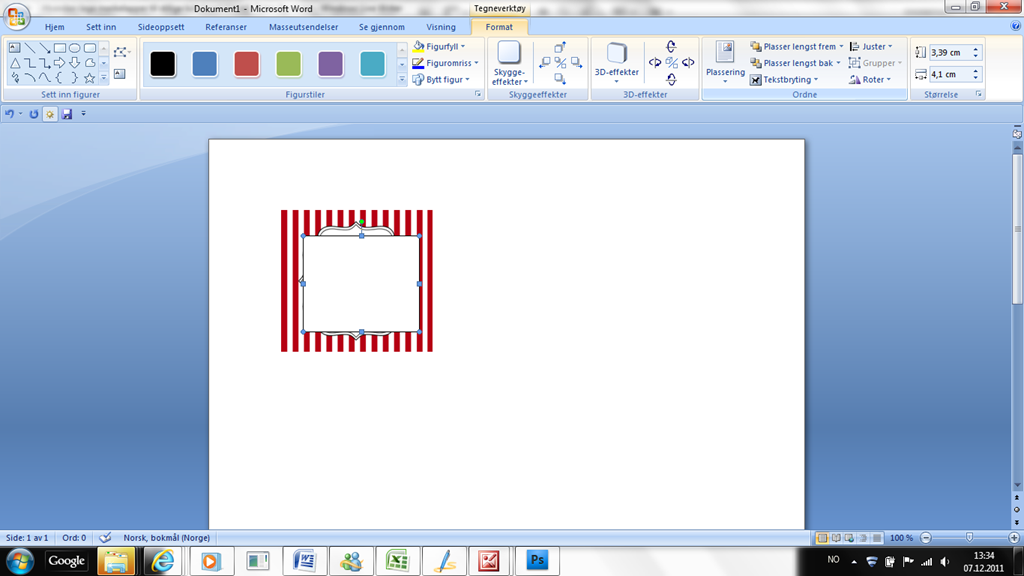
Task: Select the text box shape in the gallery
Action: pos(14,48)
